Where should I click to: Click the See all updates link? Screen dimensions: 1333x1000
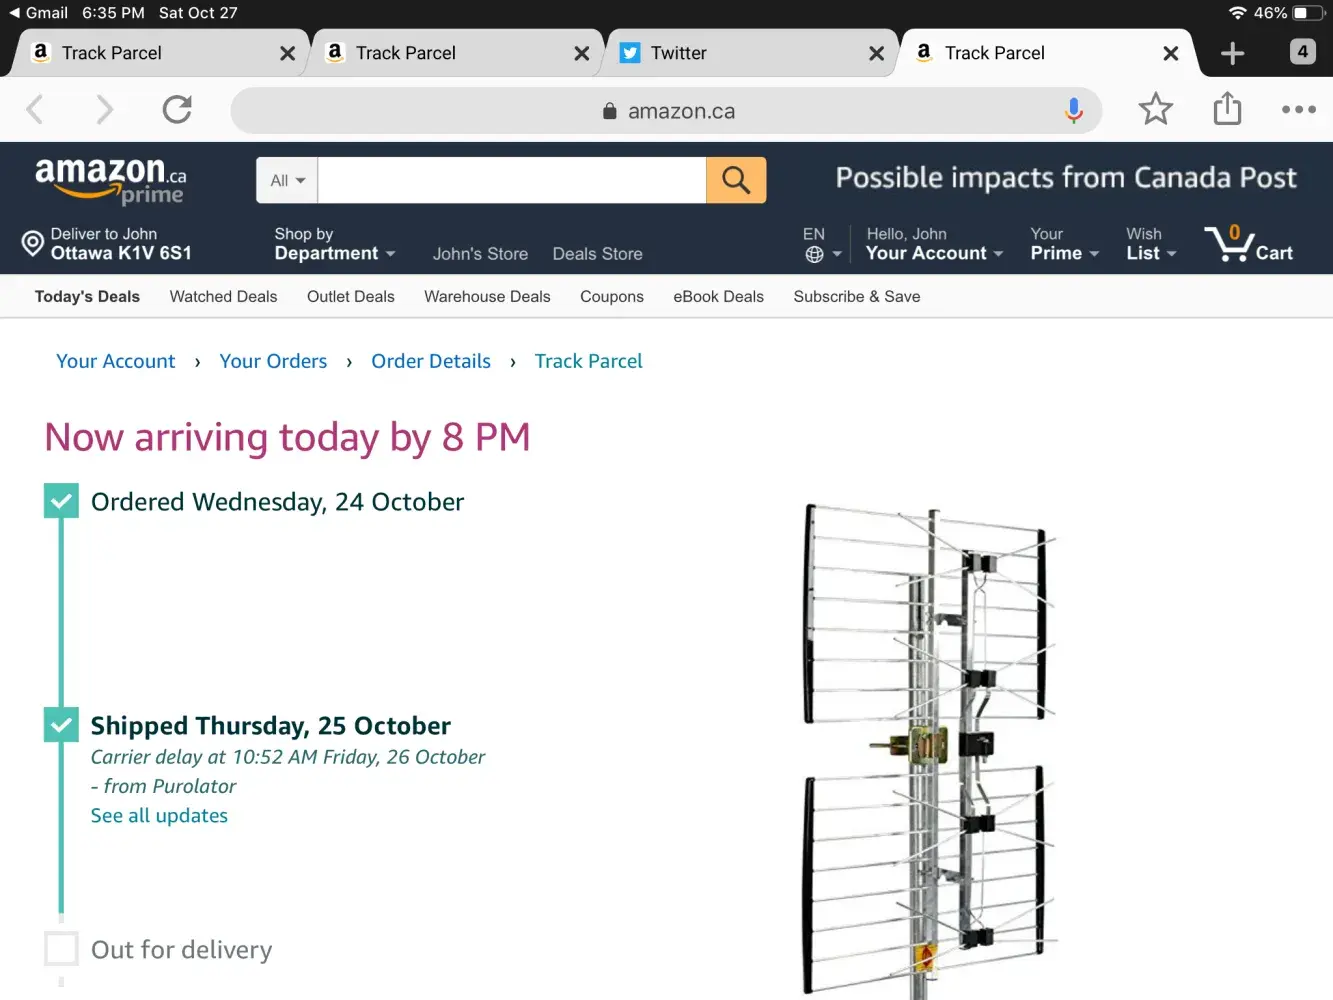point(159,816)
